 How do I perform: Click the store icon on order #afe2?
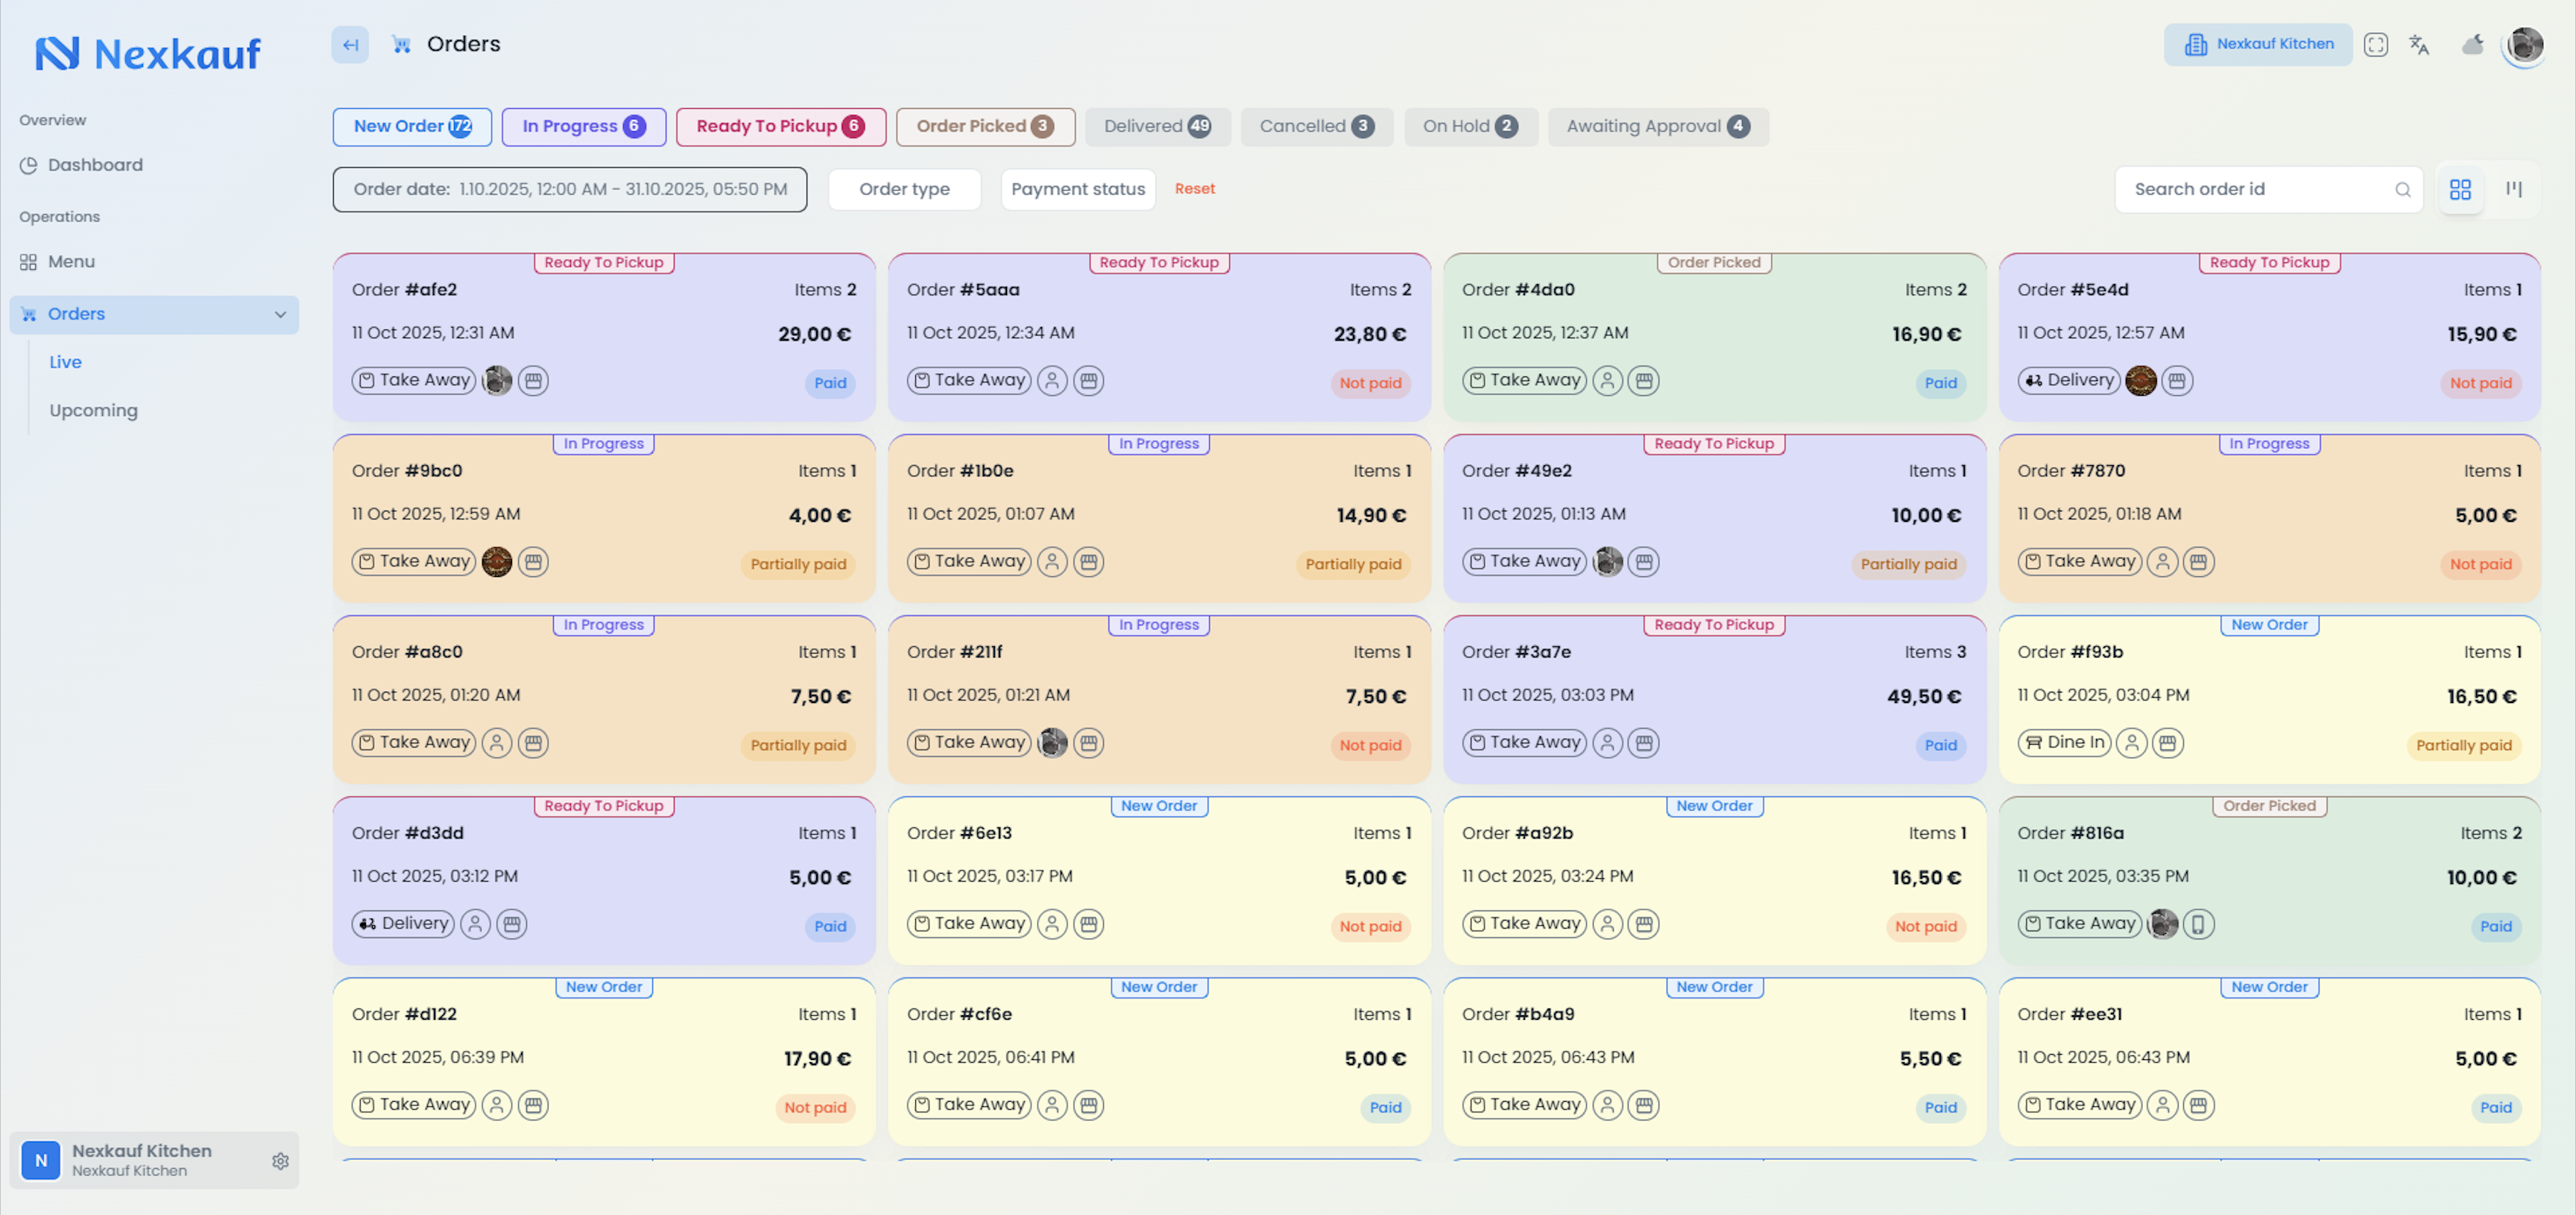(x=533, y=381)
